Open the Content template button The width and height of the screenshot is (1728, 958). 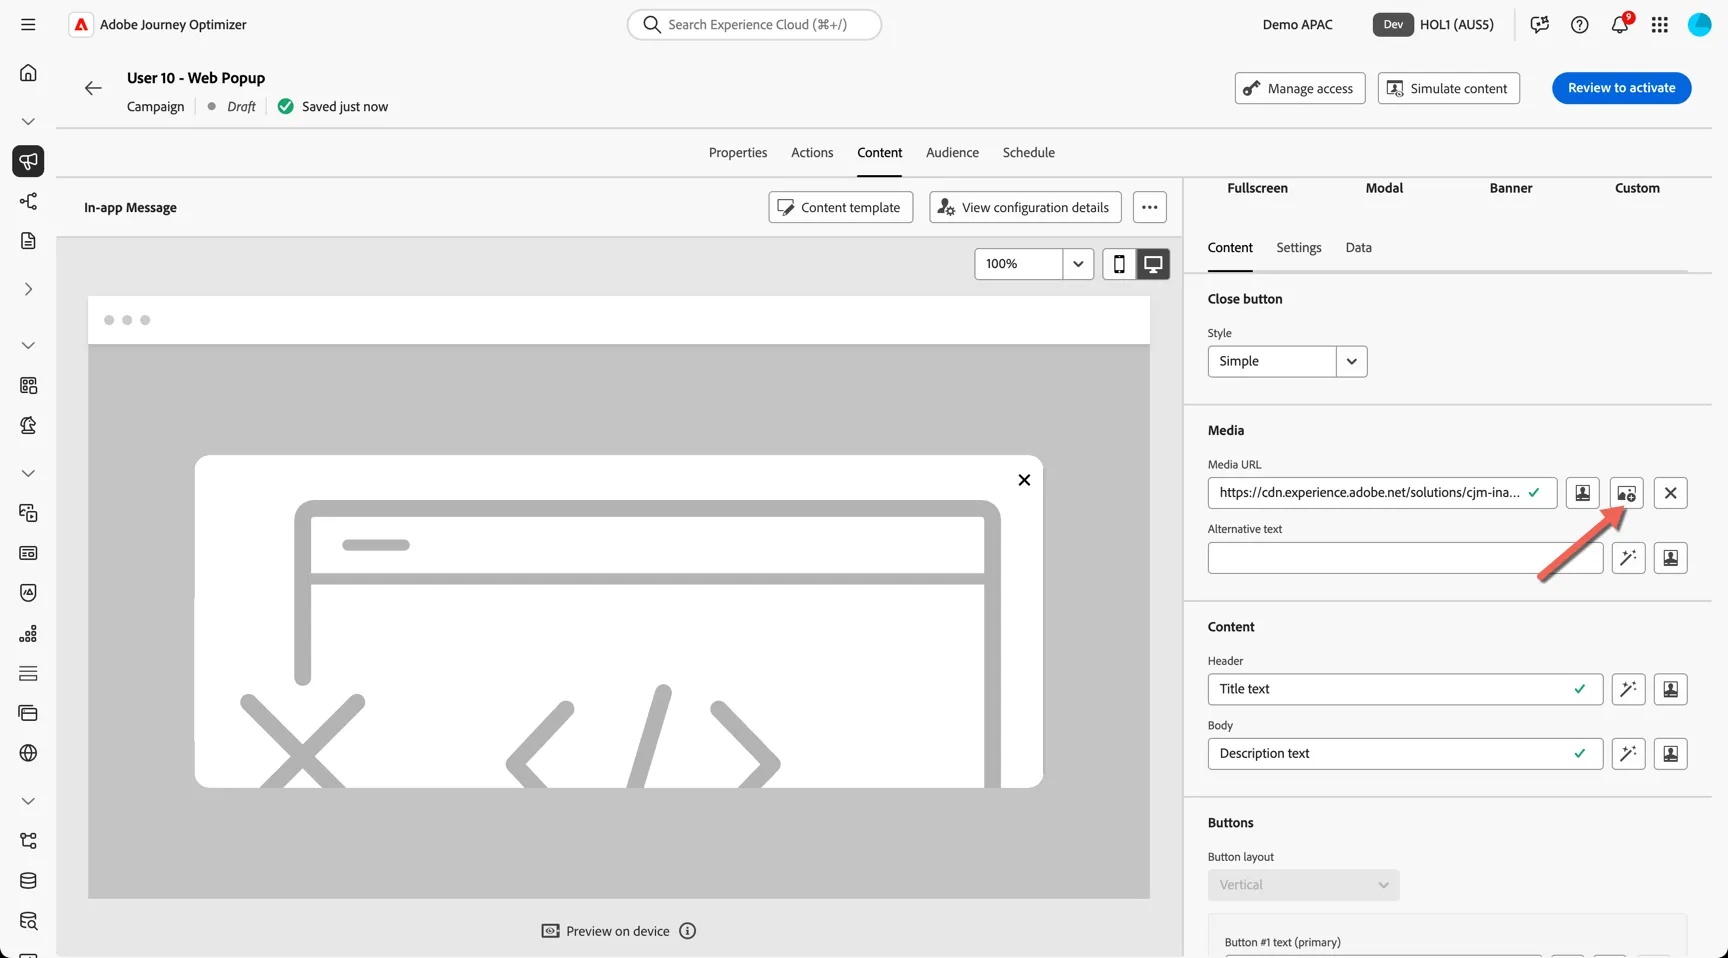(840, 207)
